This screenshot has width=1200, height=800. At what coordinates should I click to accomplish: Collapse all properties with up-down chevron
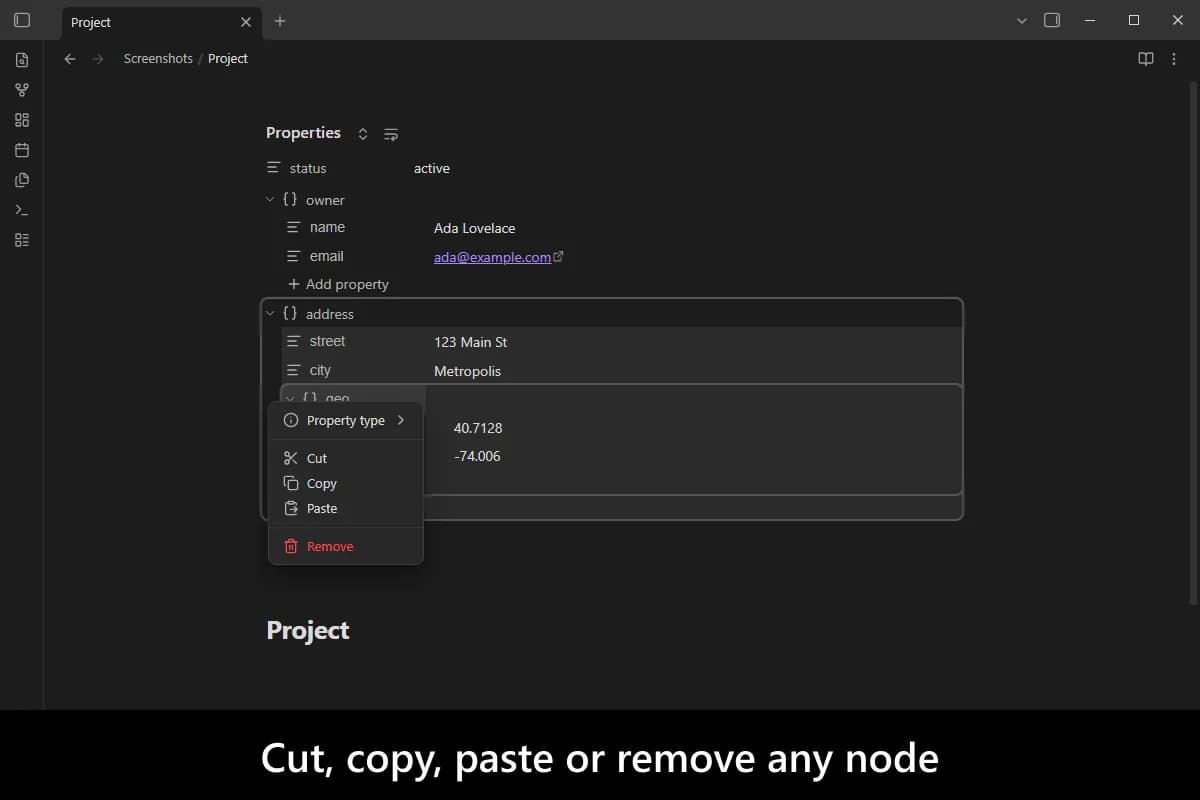coord(363,134)
